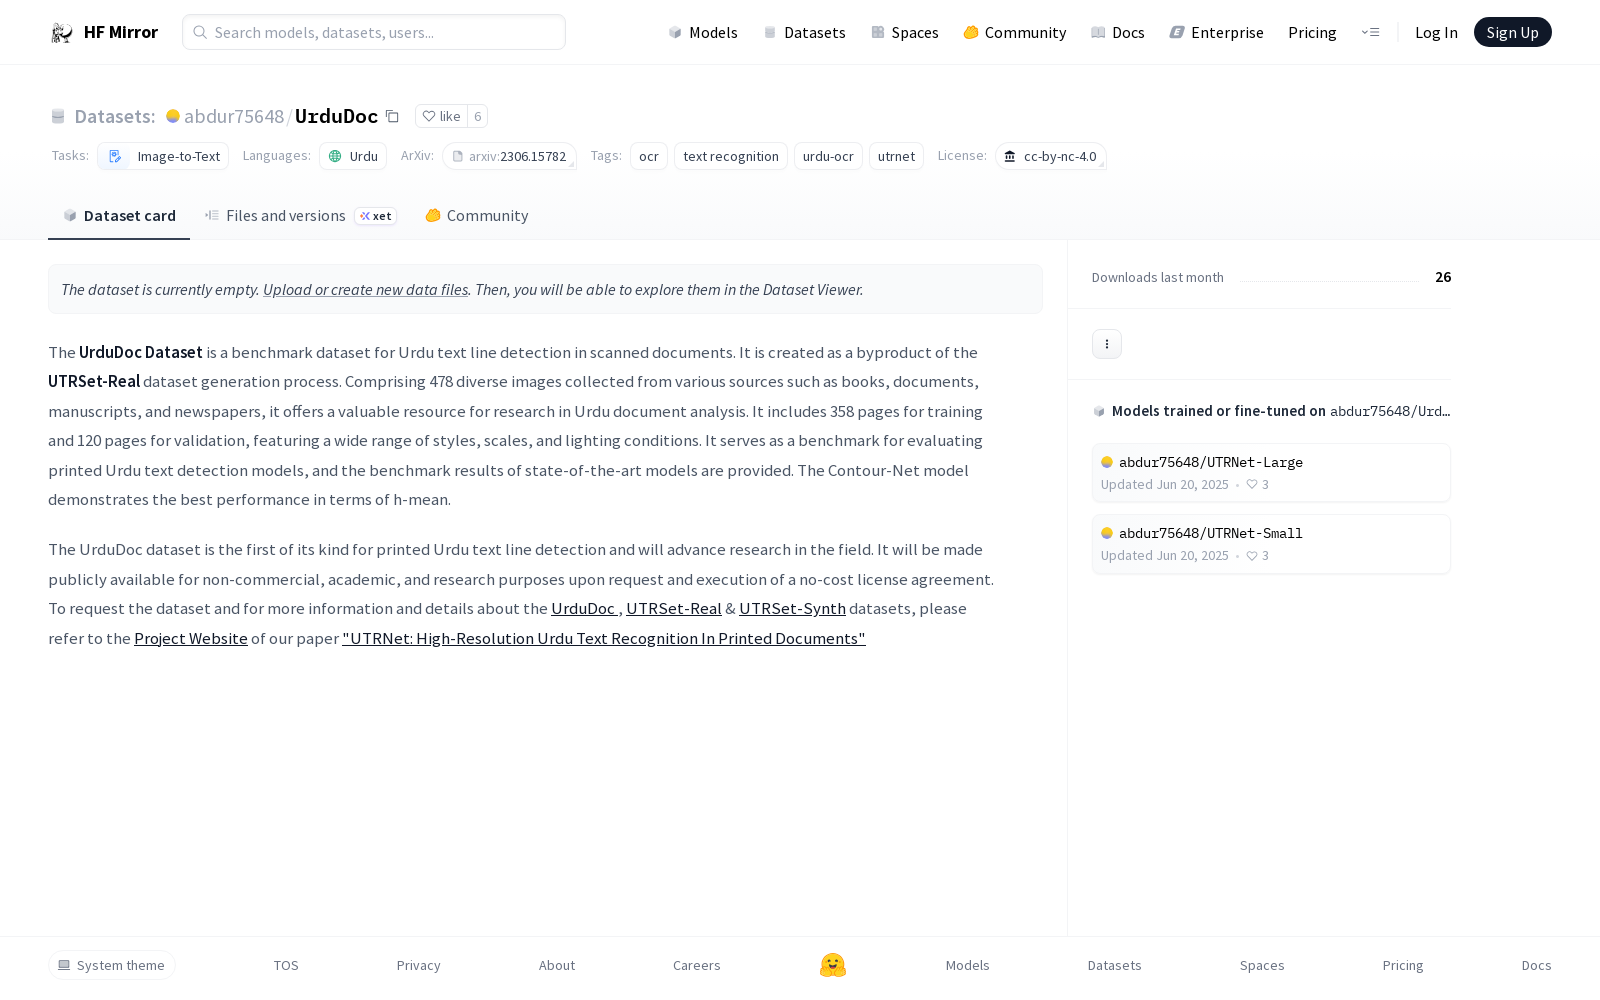Click the xet badge on Files tab
The width and height of the screenshot is (1600, 1000).
point(376,216)
